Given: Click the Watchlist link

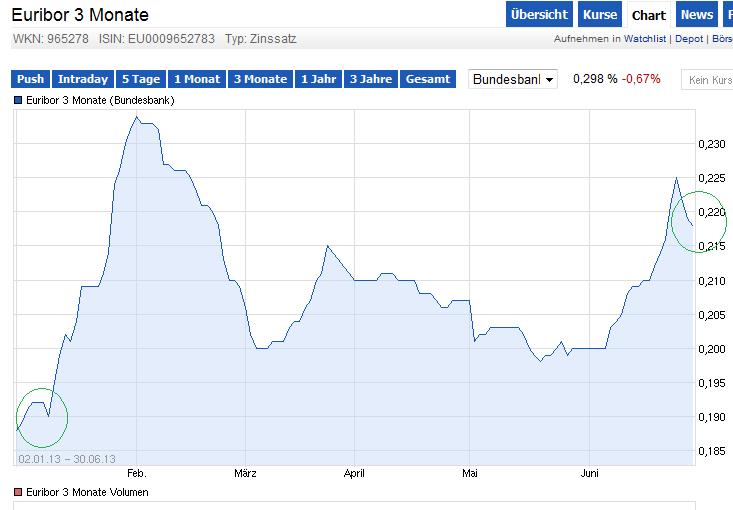Looking at the screenshot, I should [648, 39].
